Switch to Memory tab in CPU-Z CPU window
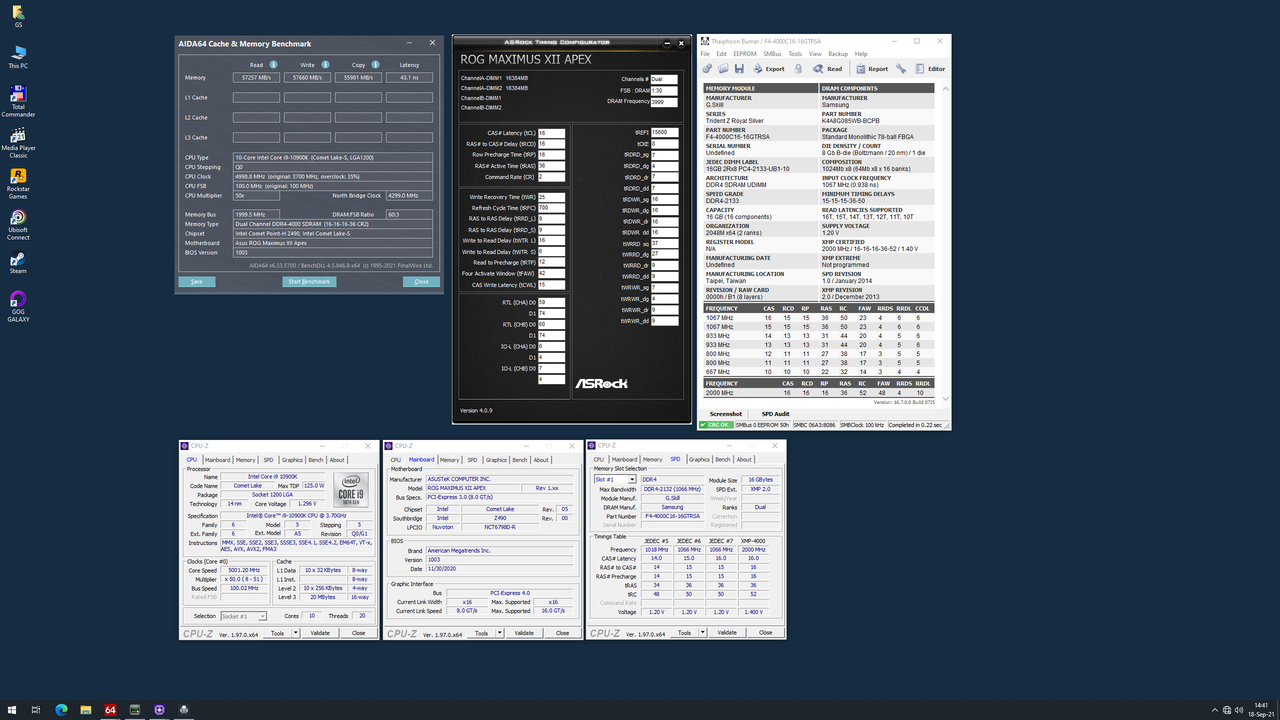 click(x=245, y=460)
